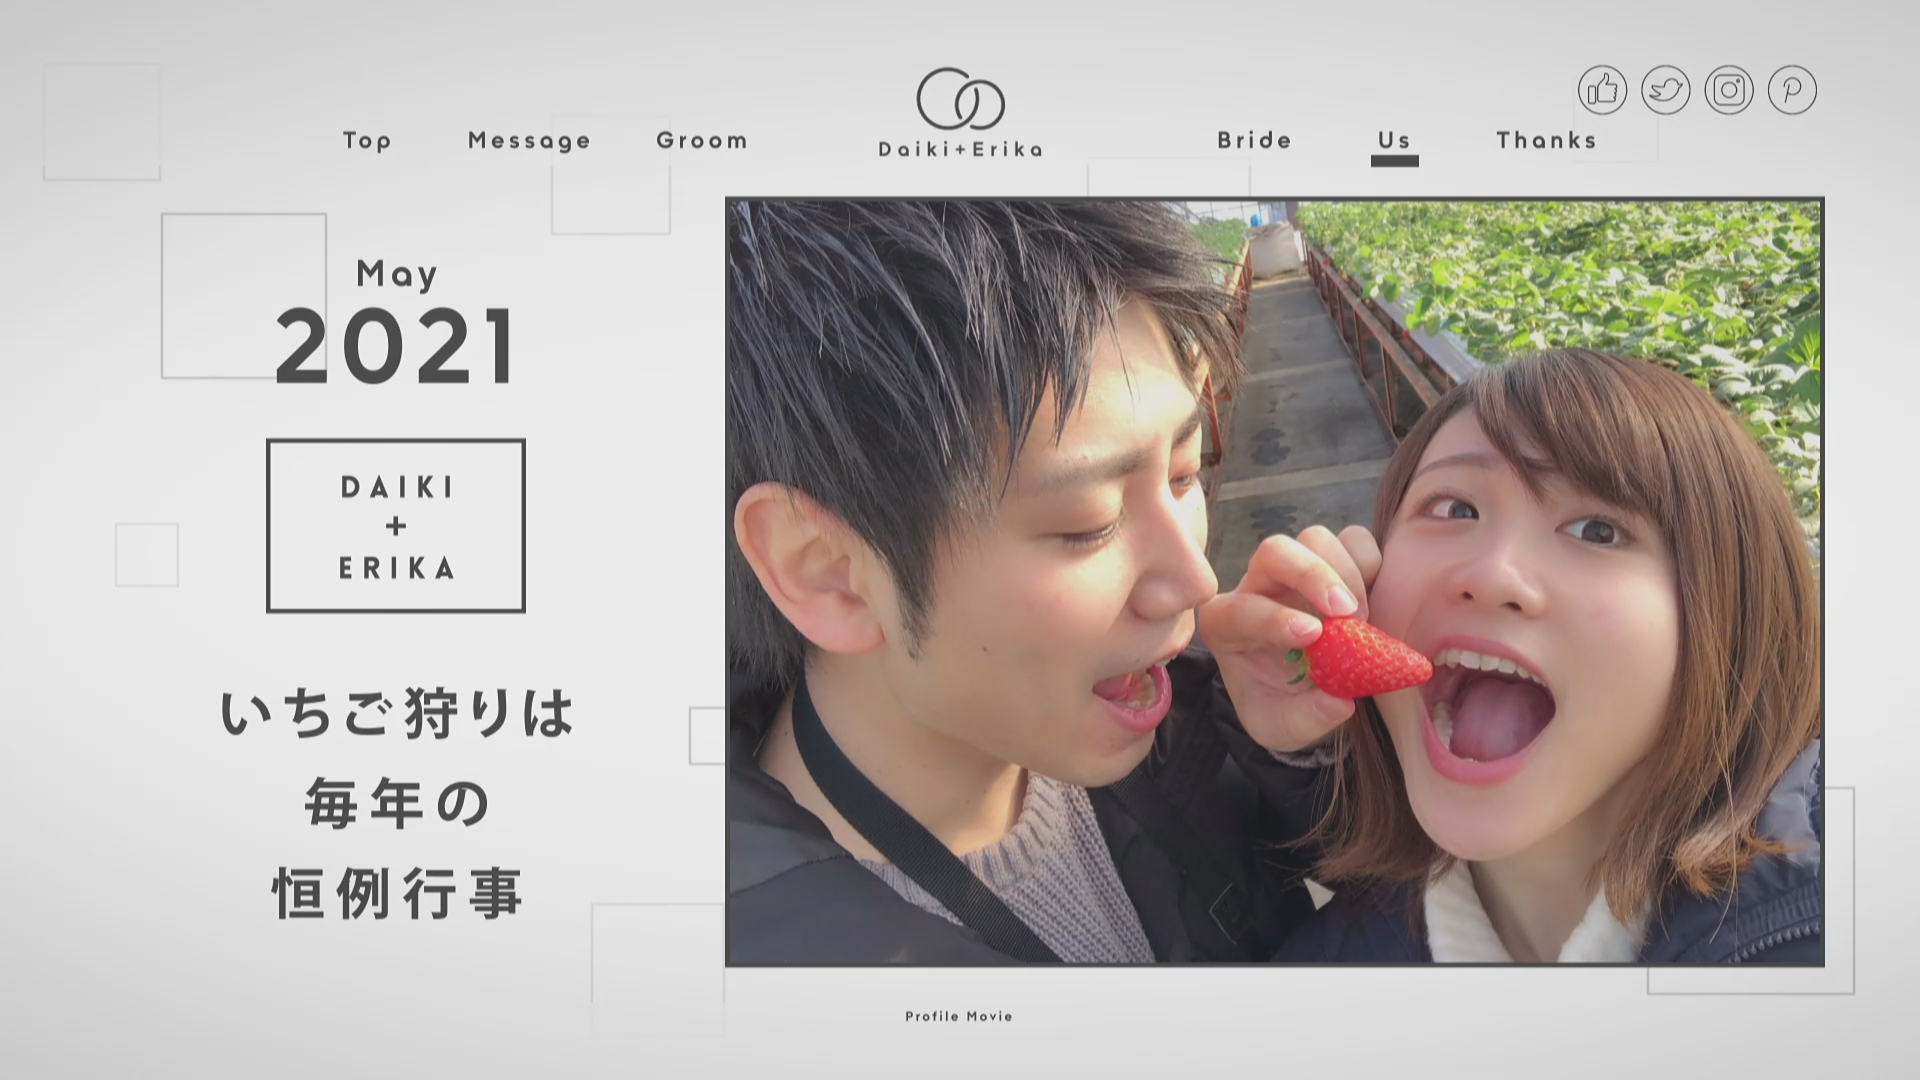Open the Twitter bird icon
Image resolution: width=1920 pixels, height=1080 pixels.
1665,90
